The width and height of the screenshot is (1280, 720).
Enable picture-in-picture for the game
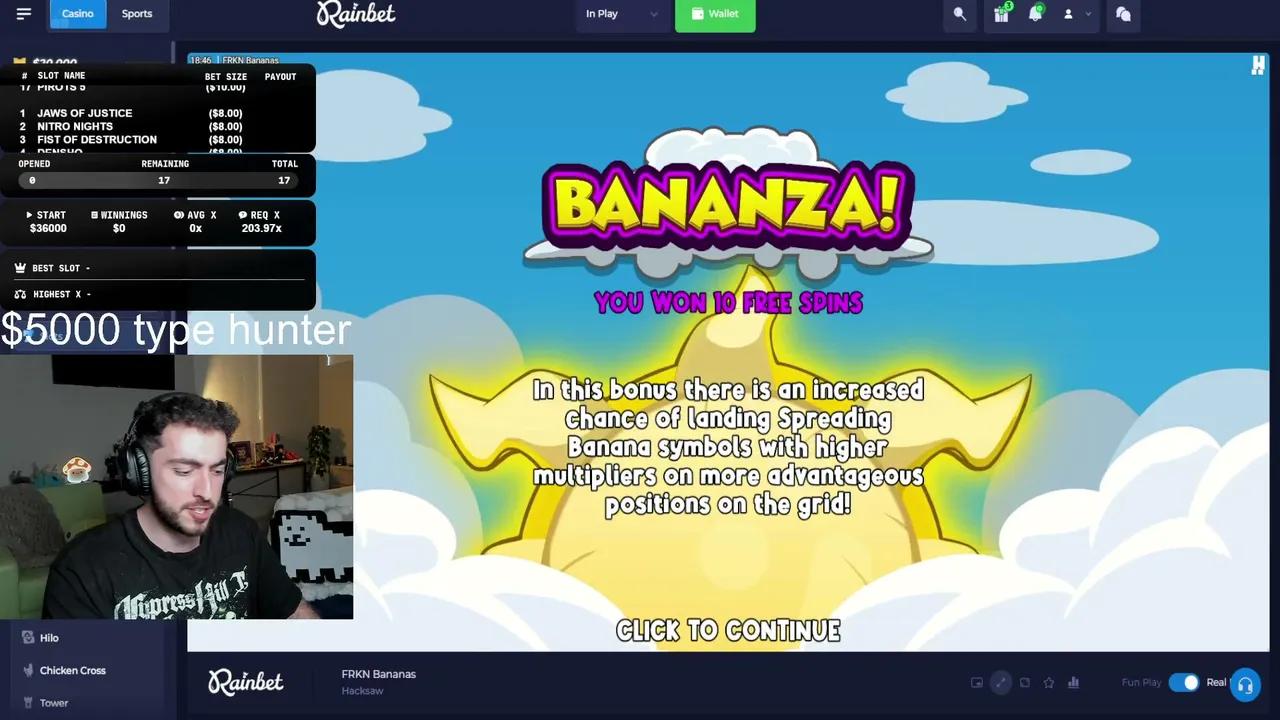(977, 683)
